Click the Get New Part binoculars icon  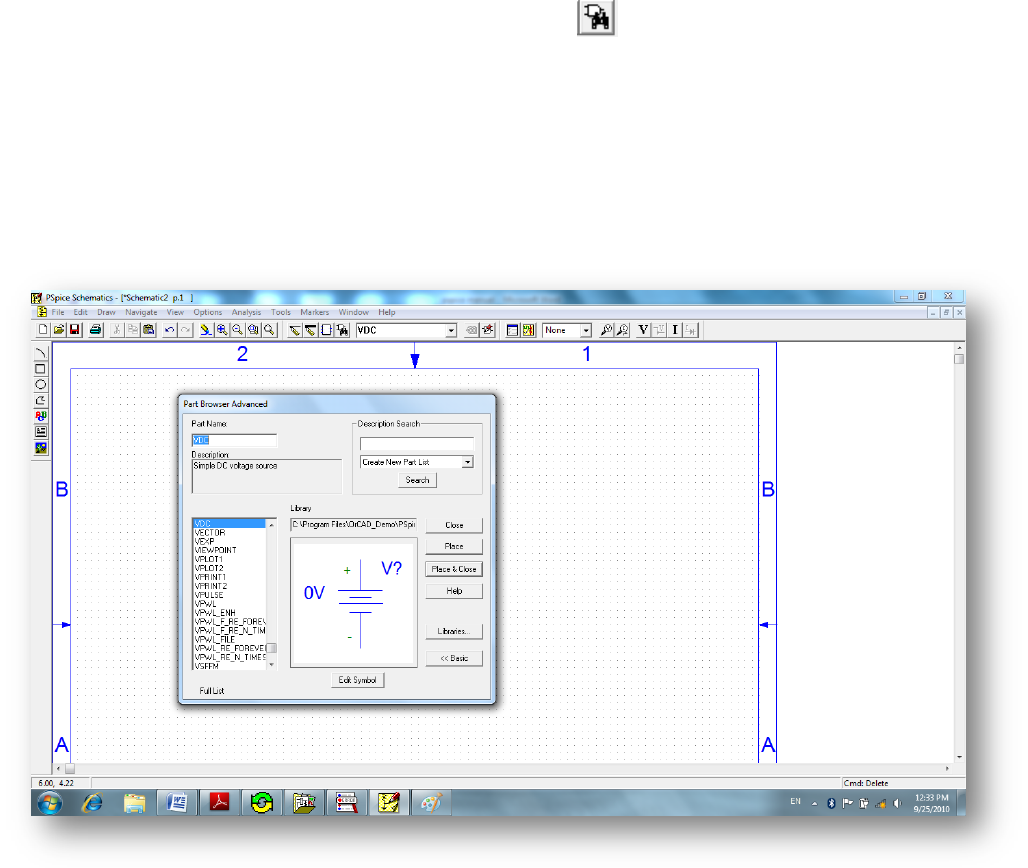[342, 330]
